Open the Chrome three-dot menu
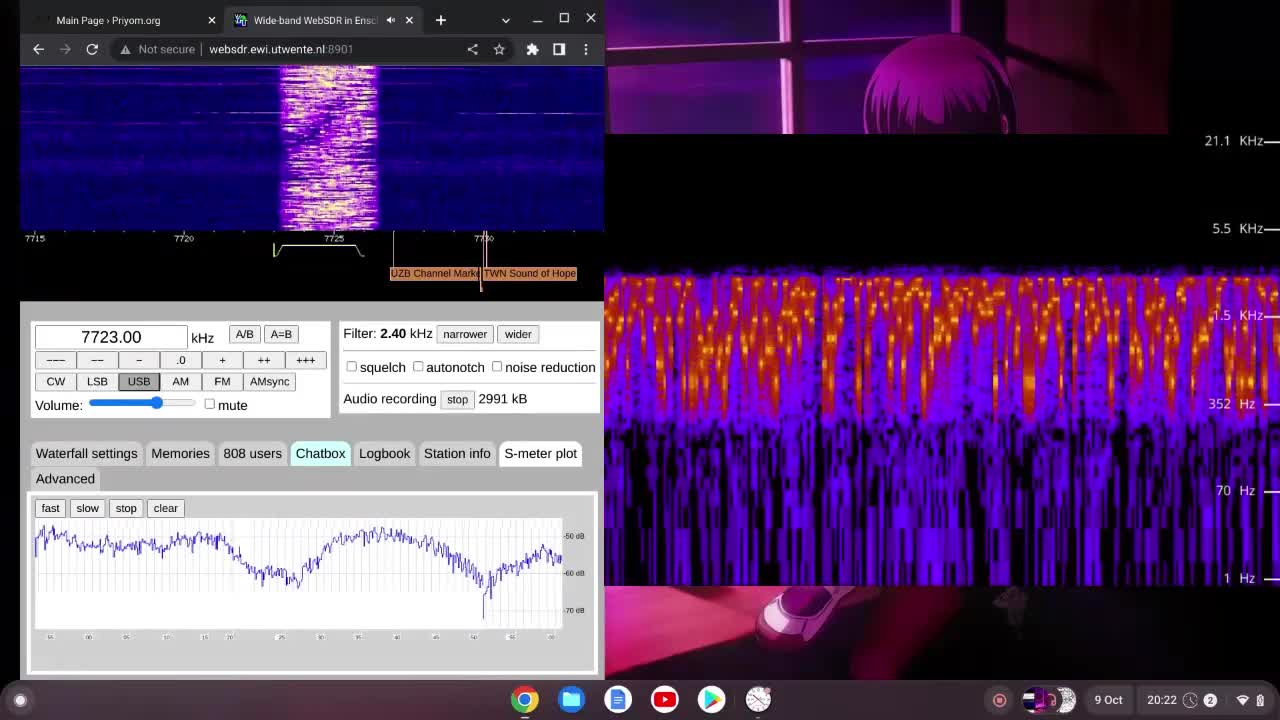 click(x=586, y=49)
